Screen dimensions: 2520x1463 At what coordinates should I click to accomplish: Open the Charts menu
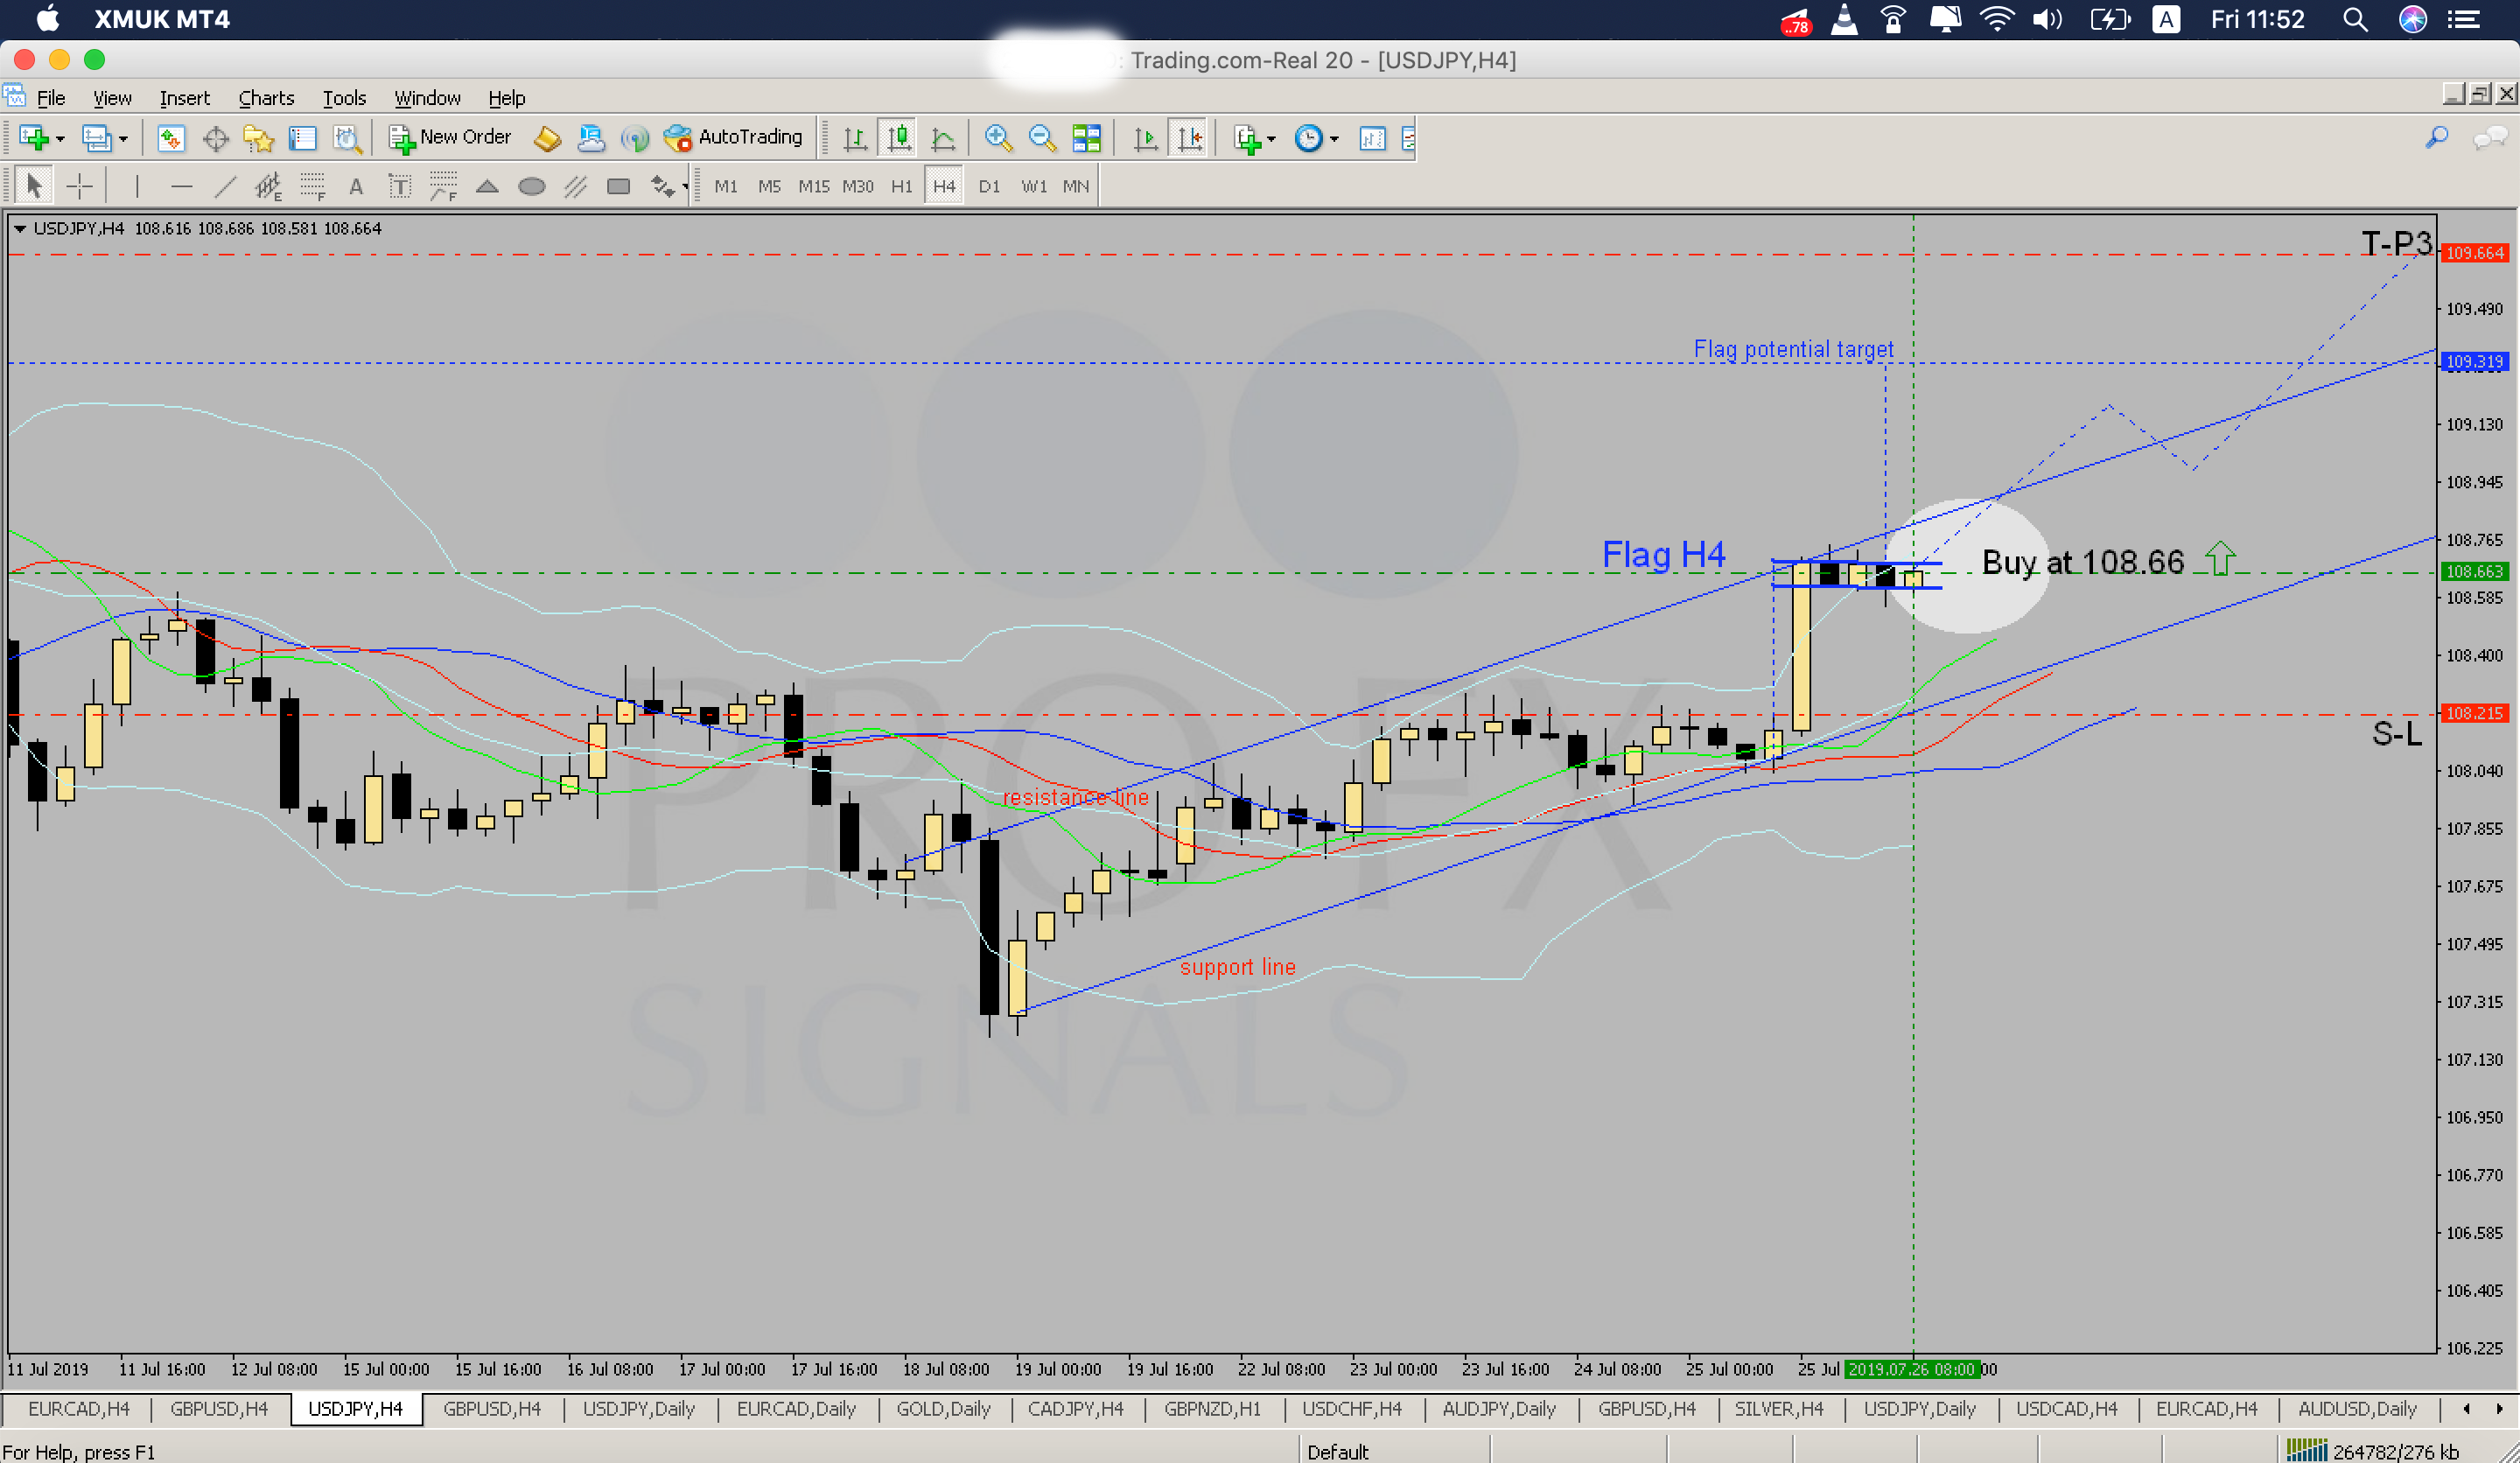coord(266,98)
